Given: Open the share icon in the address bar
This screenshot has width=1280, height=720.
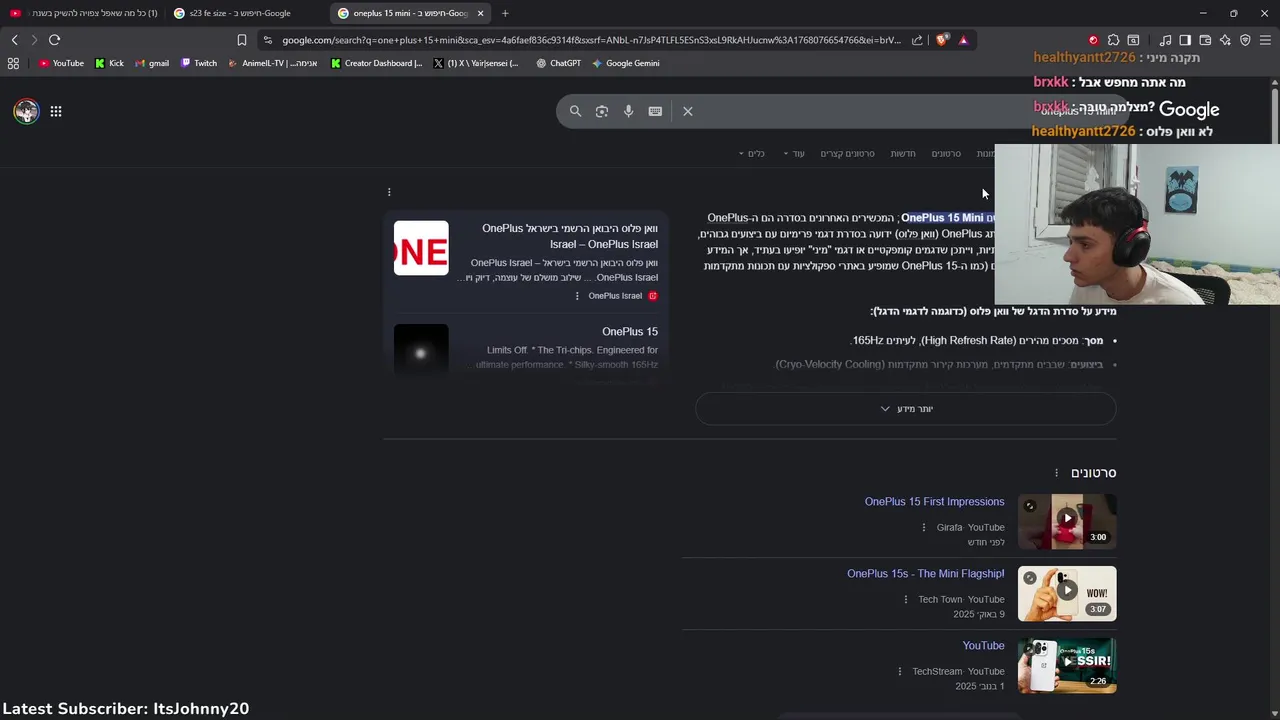Looking at the screenshot, I should pos(917,40).
